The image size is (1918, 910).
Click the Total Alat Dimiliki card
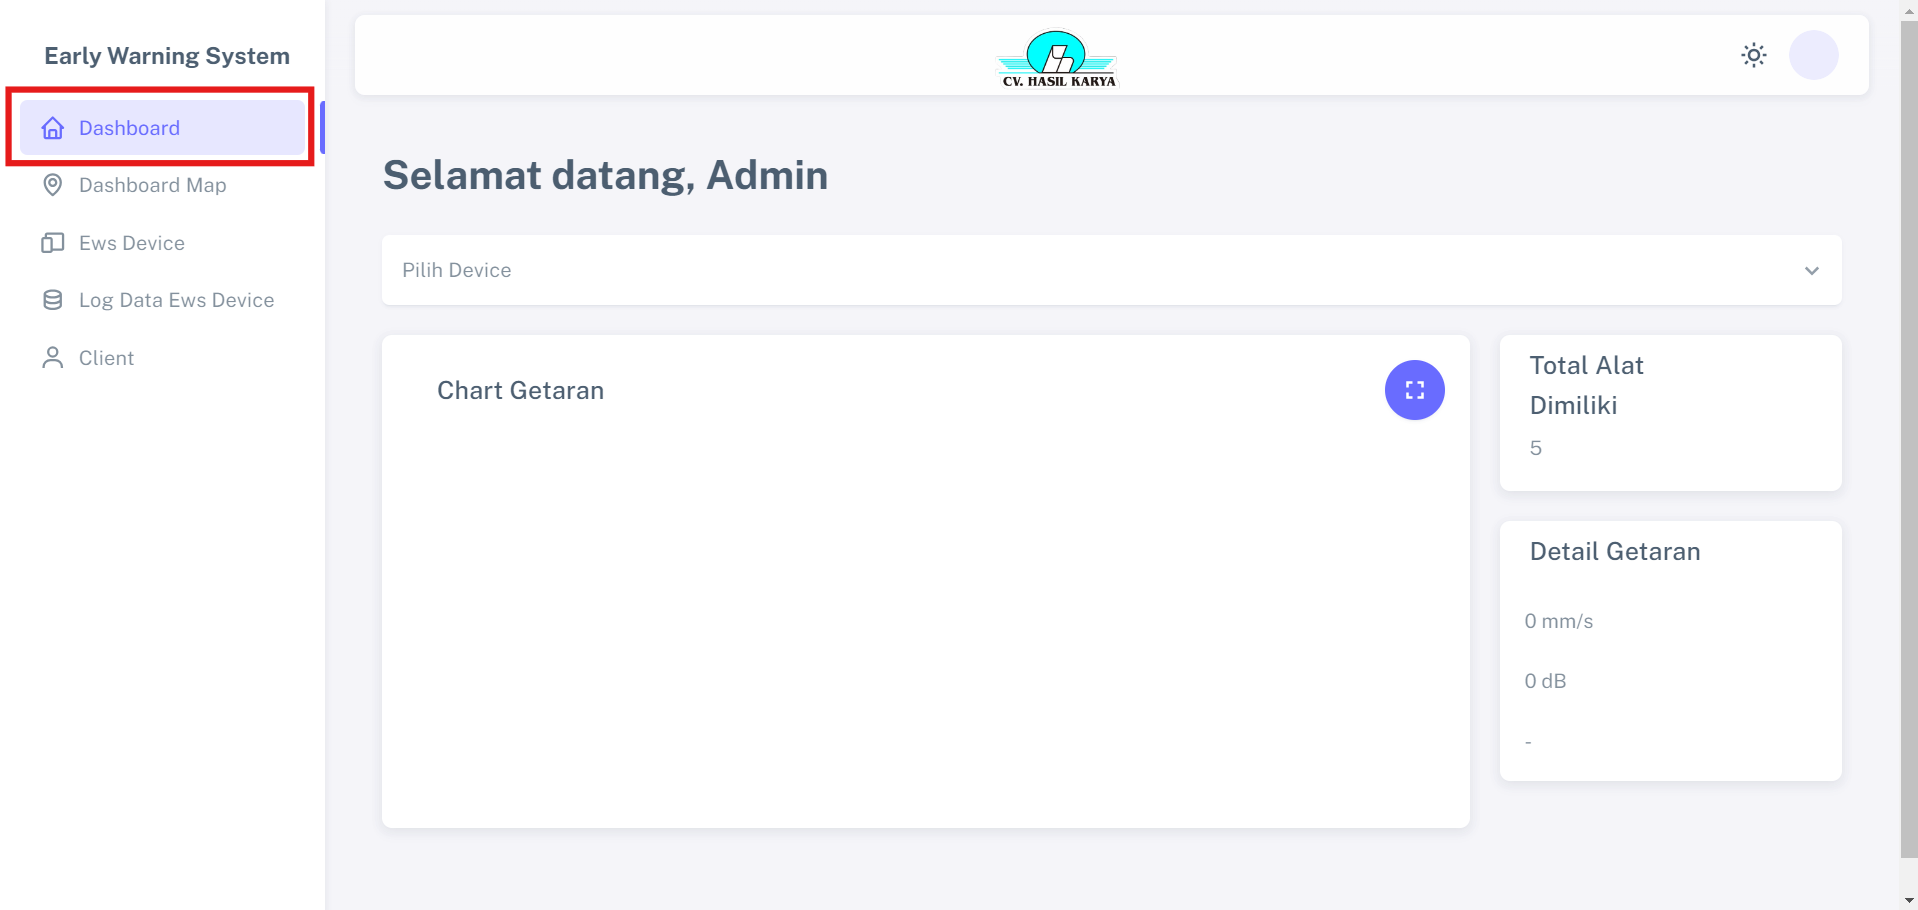tap(1670, 412)
